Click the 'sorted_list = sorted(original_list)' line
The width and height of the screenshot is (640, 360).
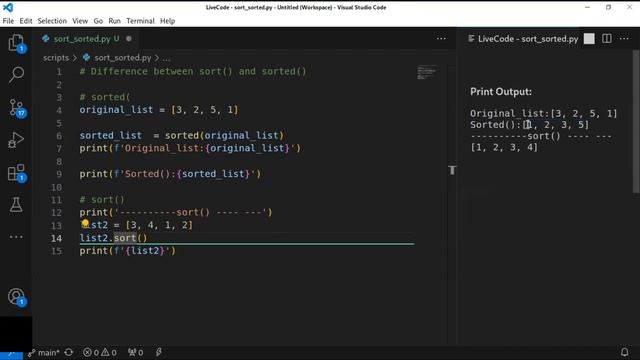pos(181,136)
